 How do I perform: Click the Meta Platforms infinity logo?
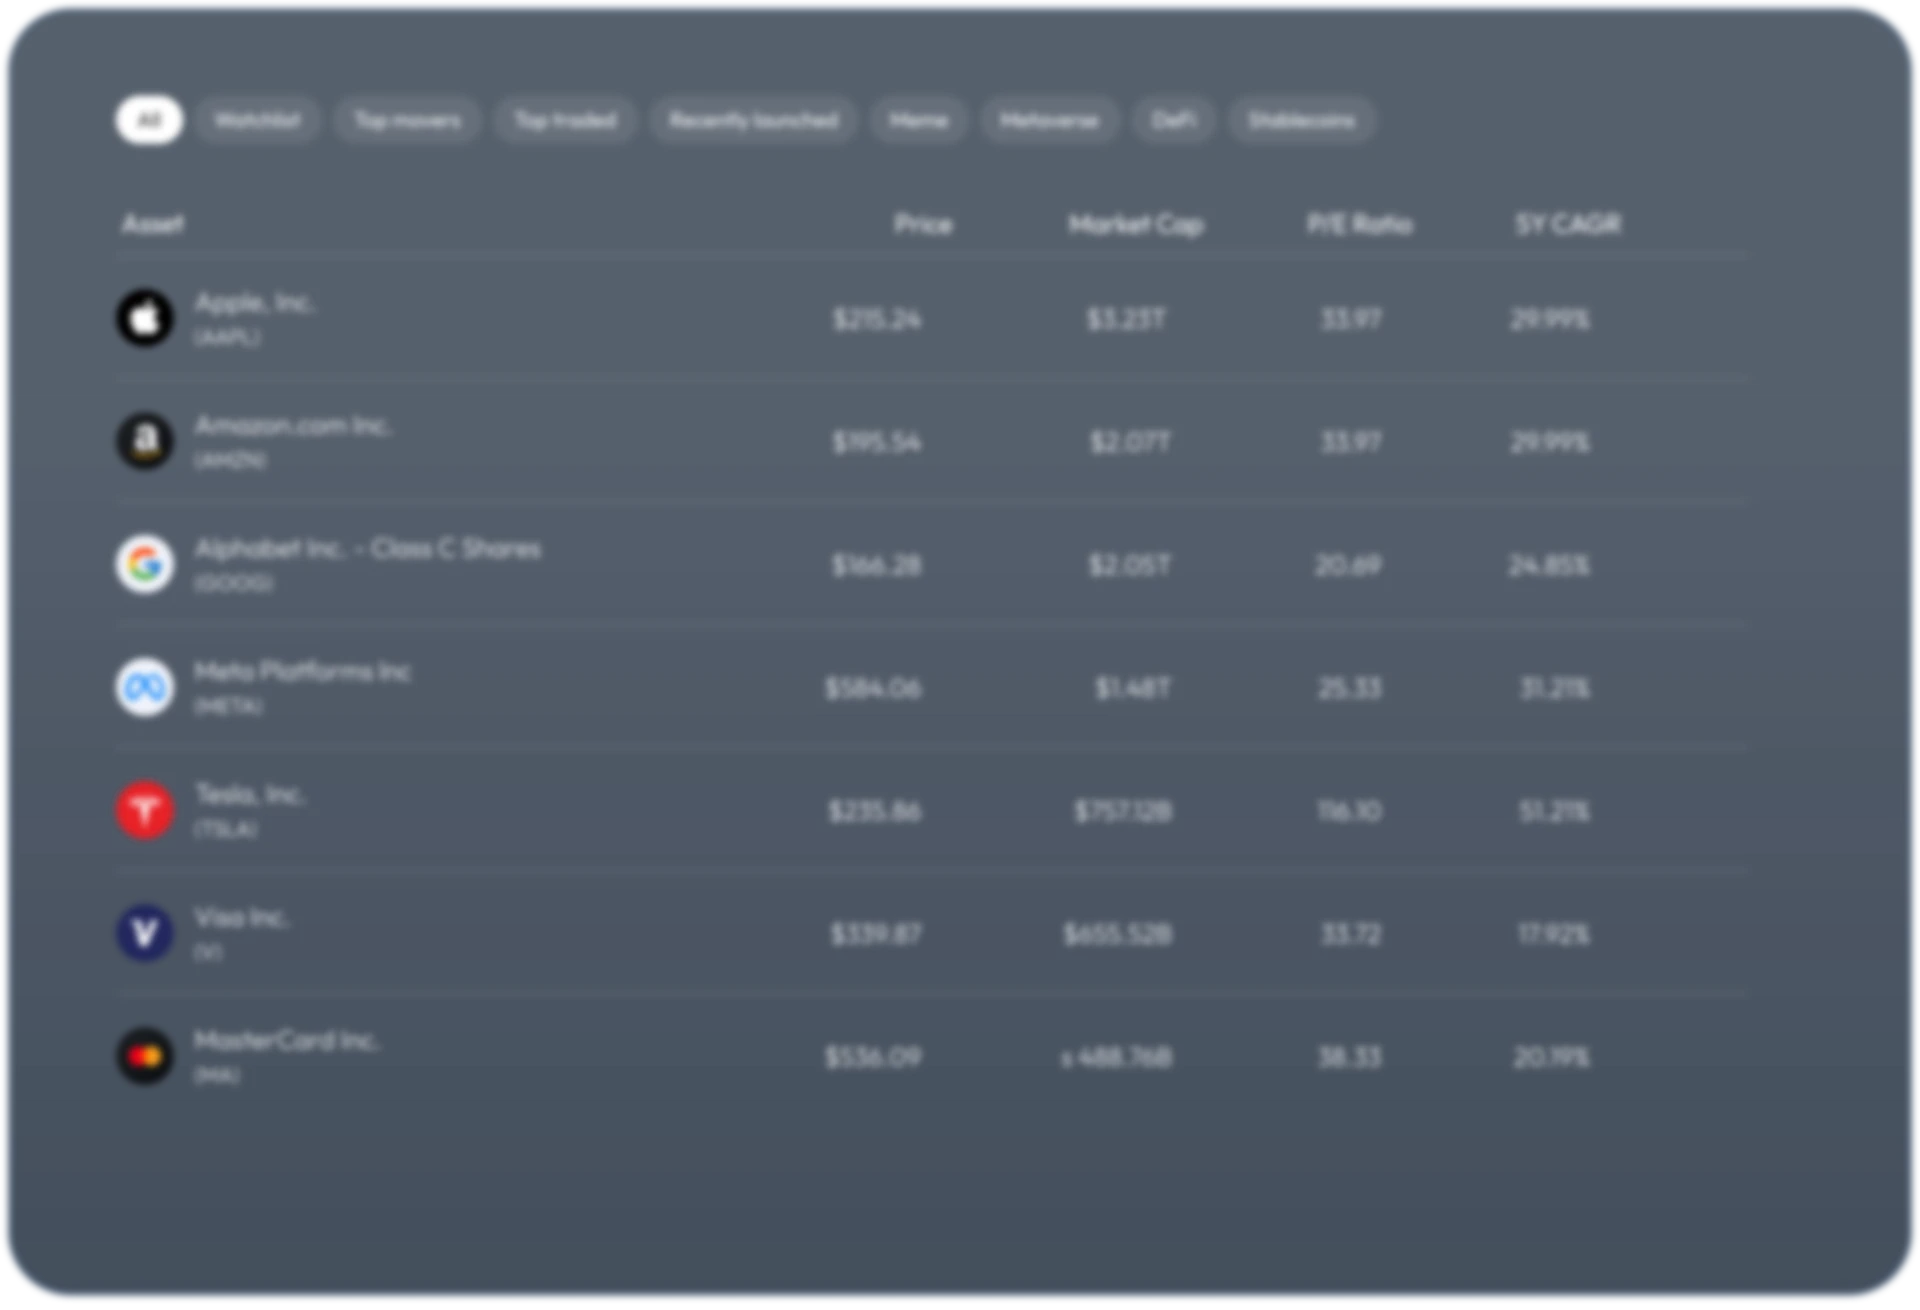145,688
